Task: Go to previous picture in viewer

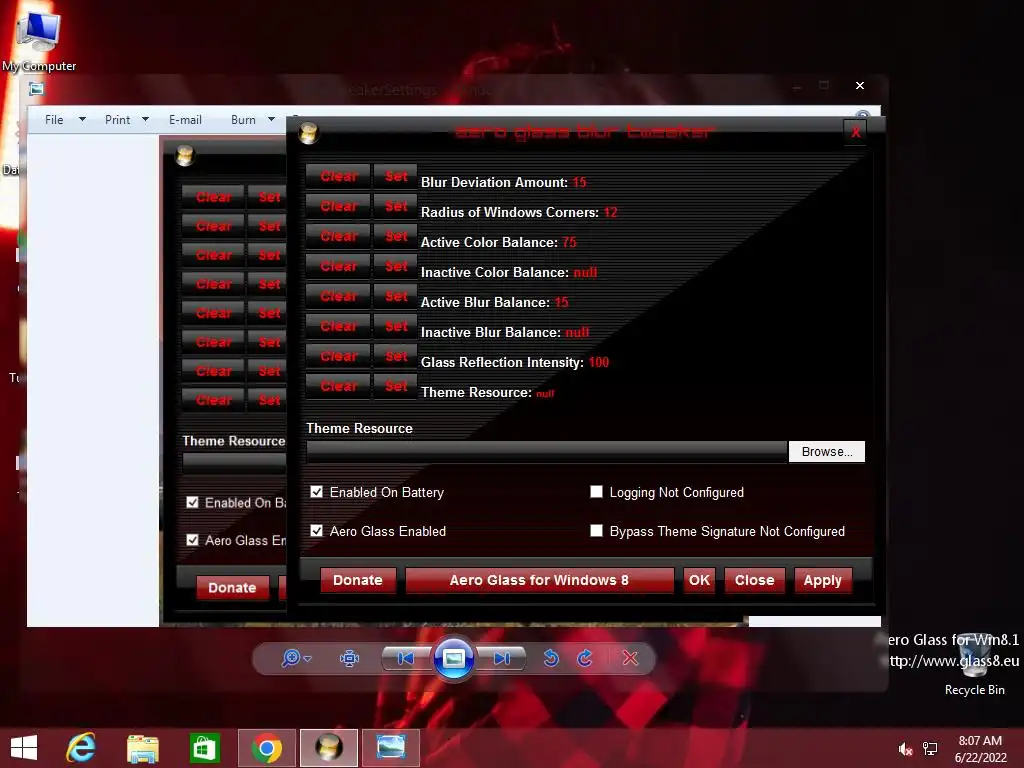Action: click(x=406, y=658)
